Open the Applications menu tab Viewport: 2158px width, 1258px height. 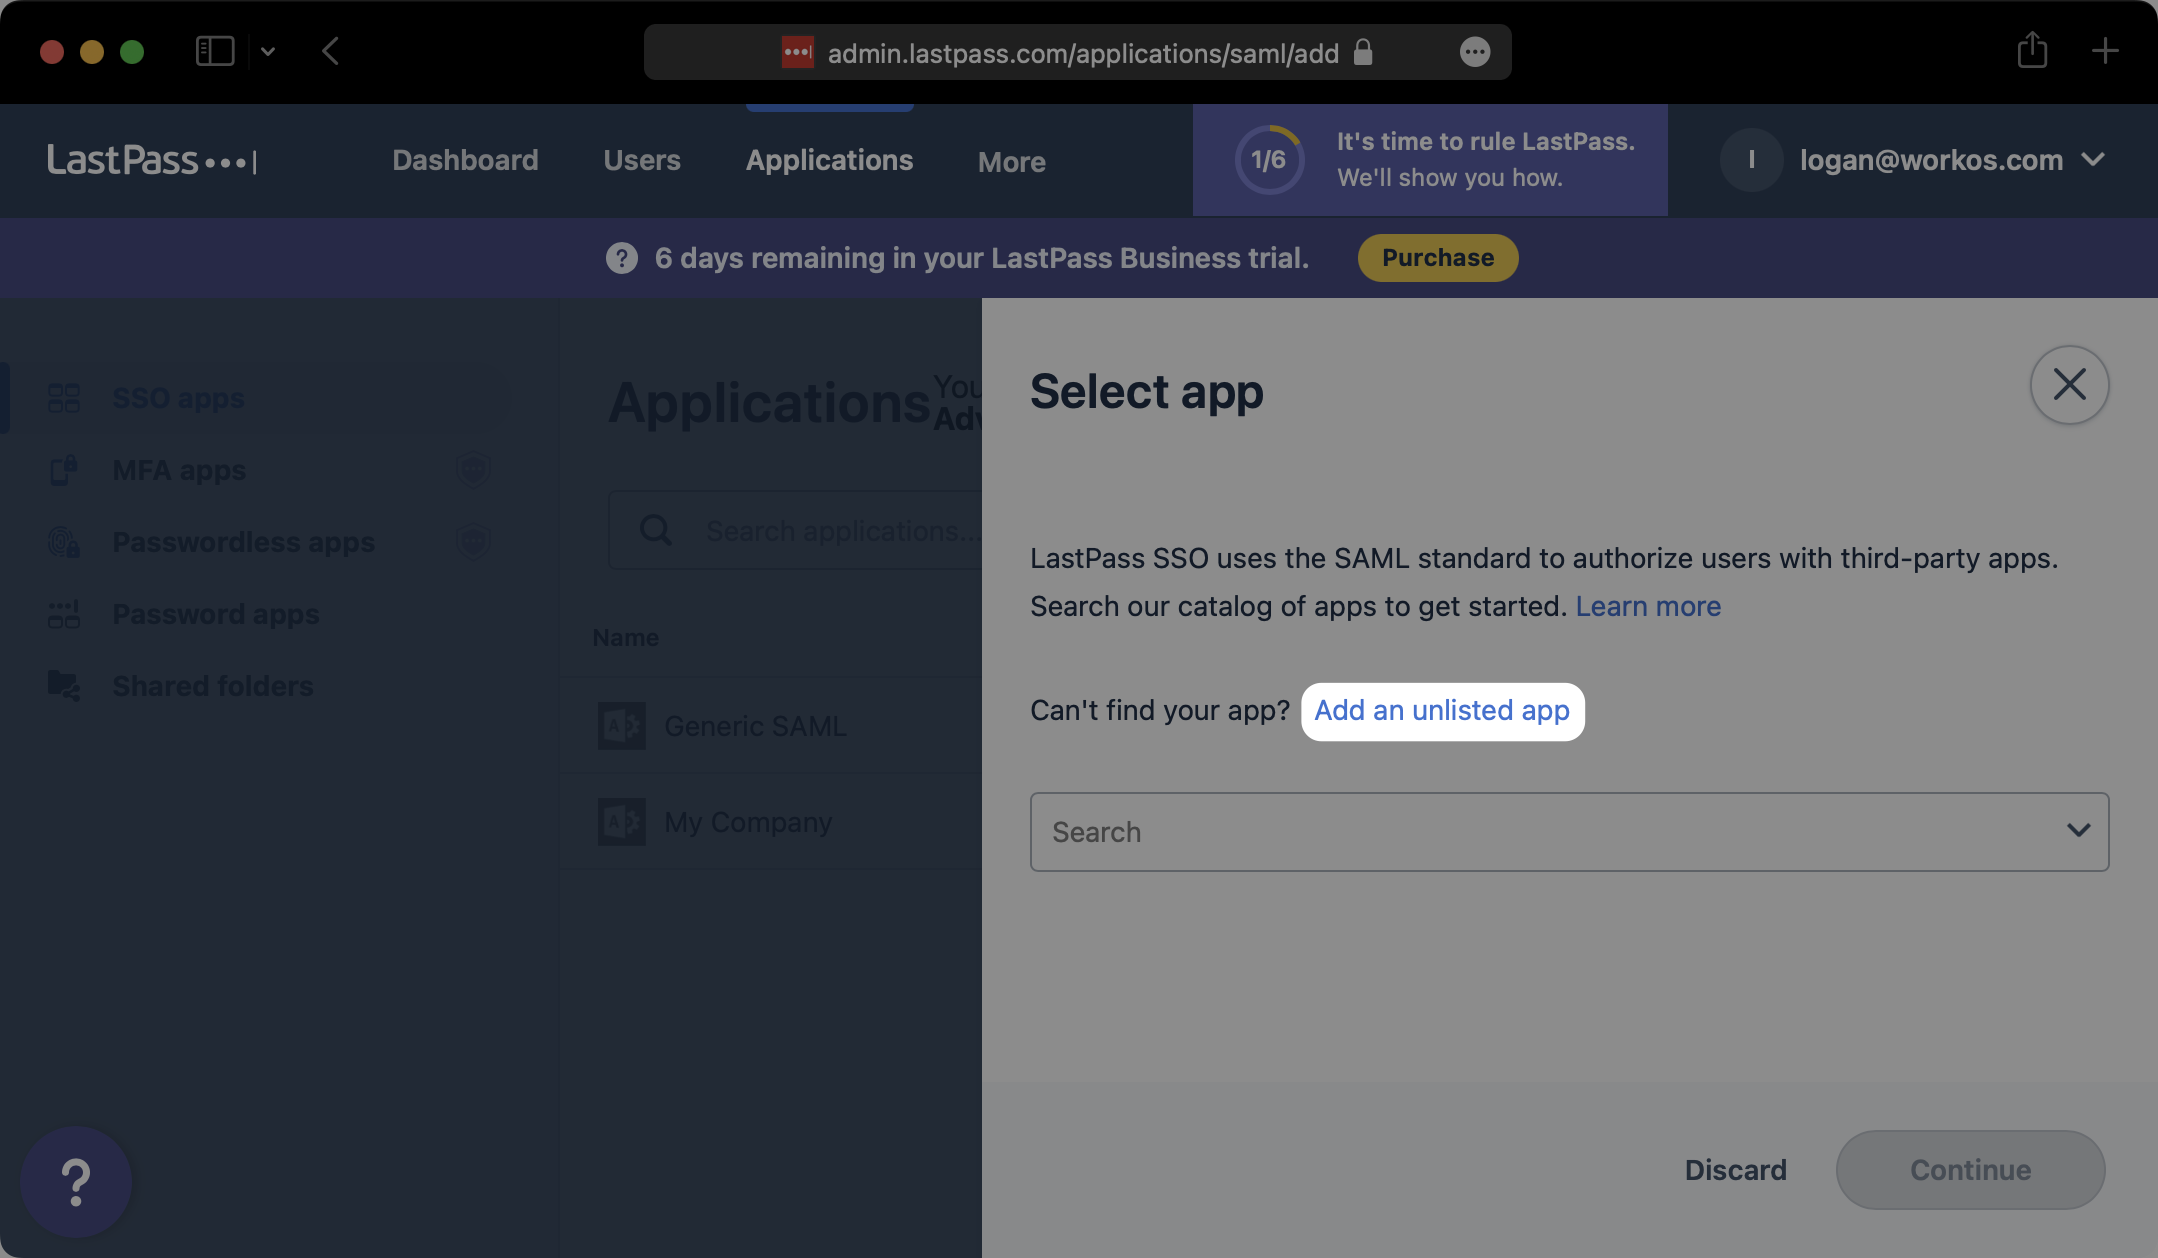point(828,159)
